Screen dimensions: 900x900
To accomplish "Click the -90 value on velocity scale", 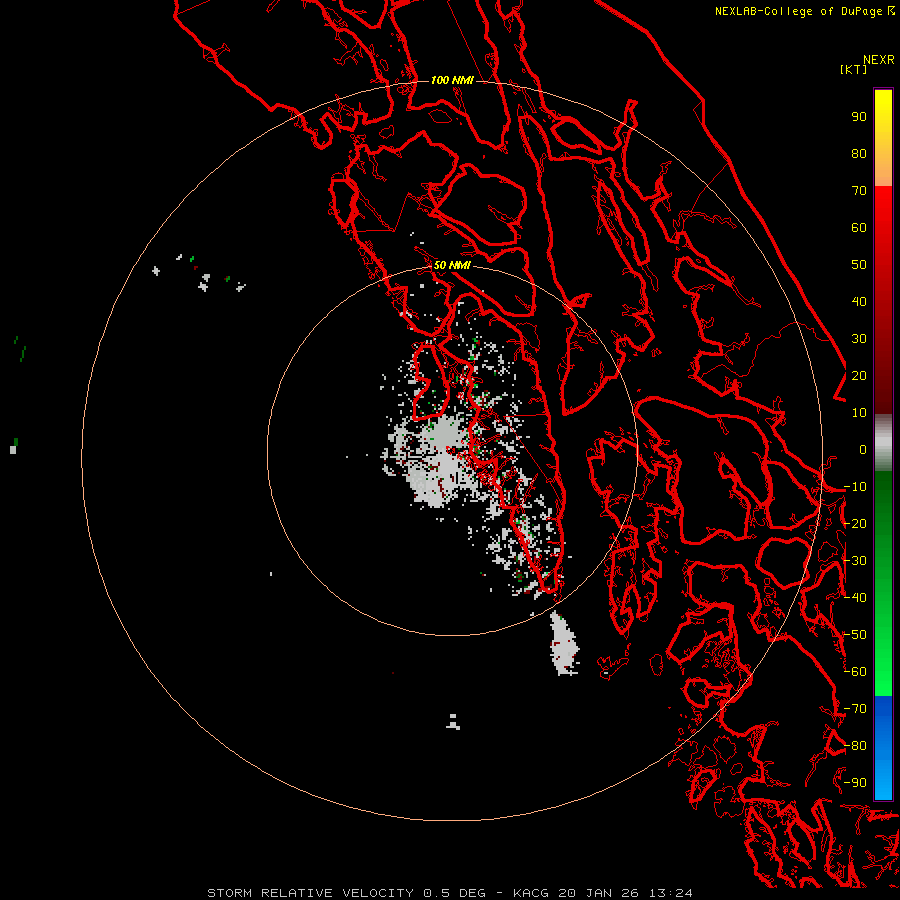I will click(x=855, y=783).
